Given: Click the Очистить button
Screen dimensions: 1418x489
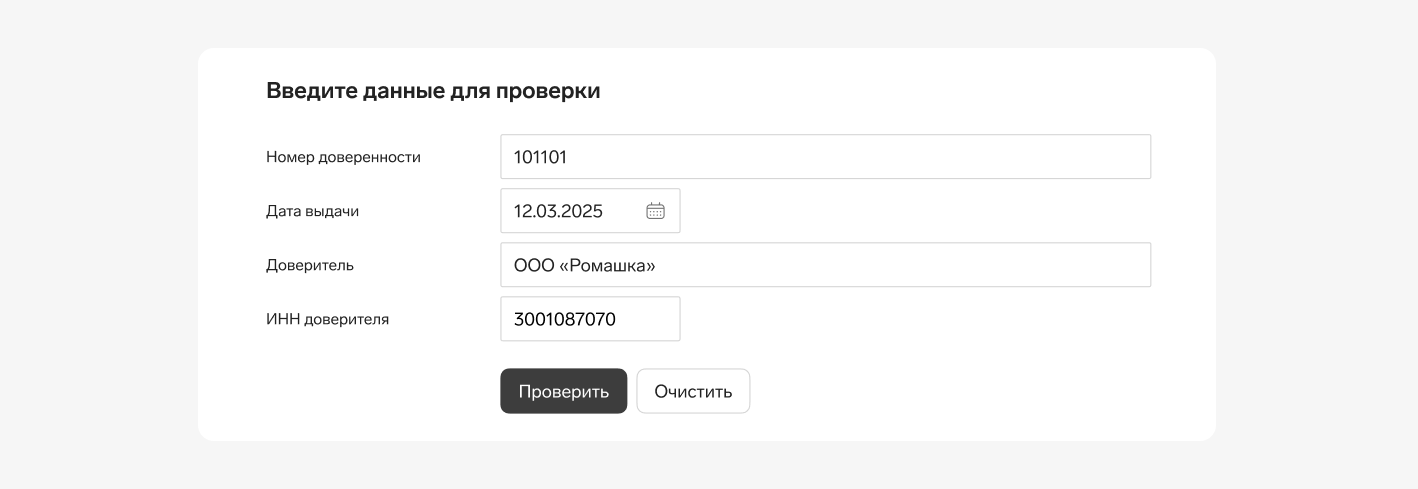Looking at the screenshot, I should click(x=693, y=391).
